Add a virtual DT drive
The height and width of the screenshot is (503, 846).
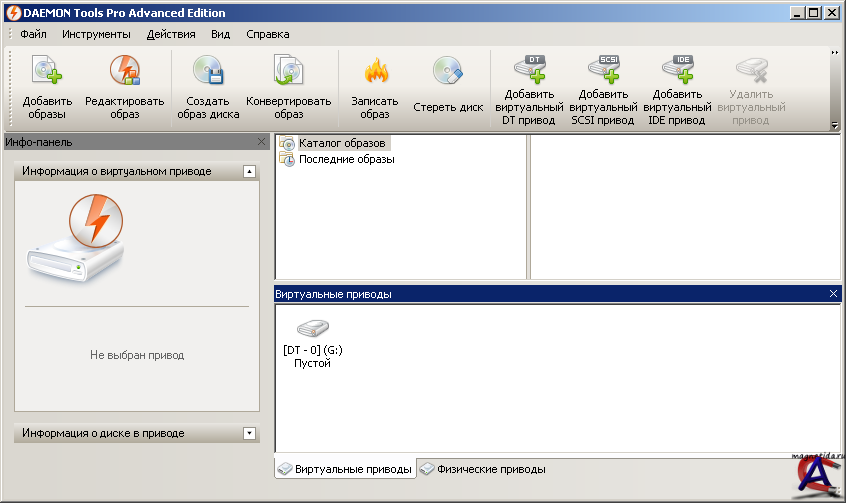[x=529, y=72]
